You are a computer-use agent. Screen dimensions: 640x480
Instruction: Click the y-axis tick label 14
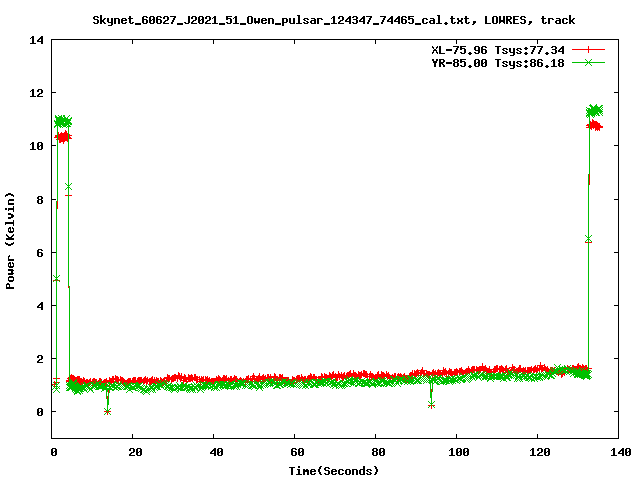(x=37, y=40)
